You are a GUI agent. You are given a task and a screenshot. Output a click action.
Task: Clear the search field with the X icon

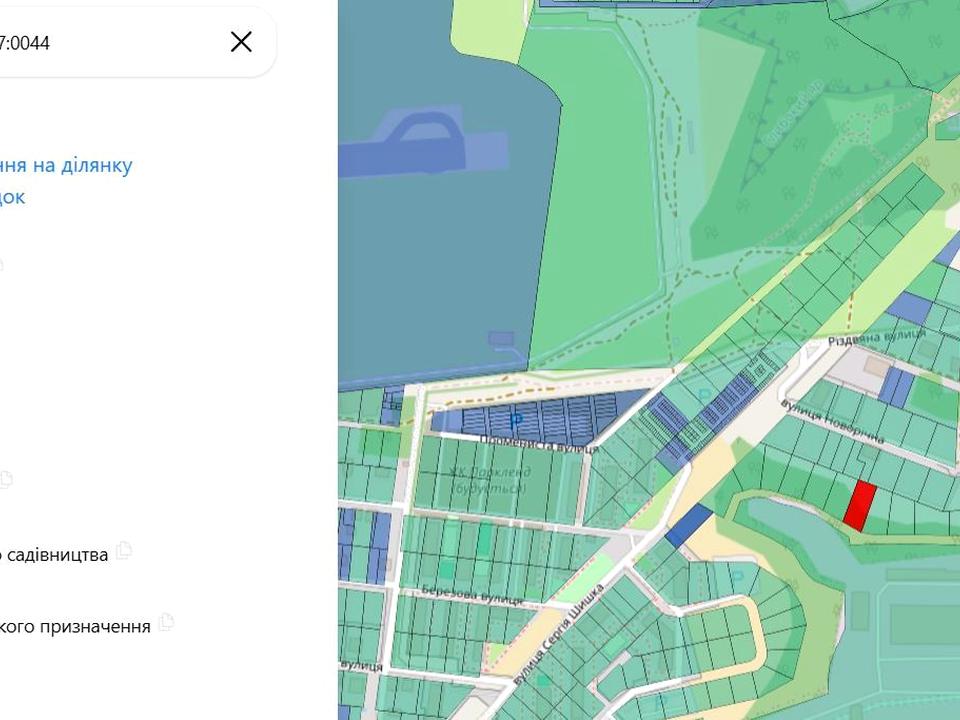[241, 41]
